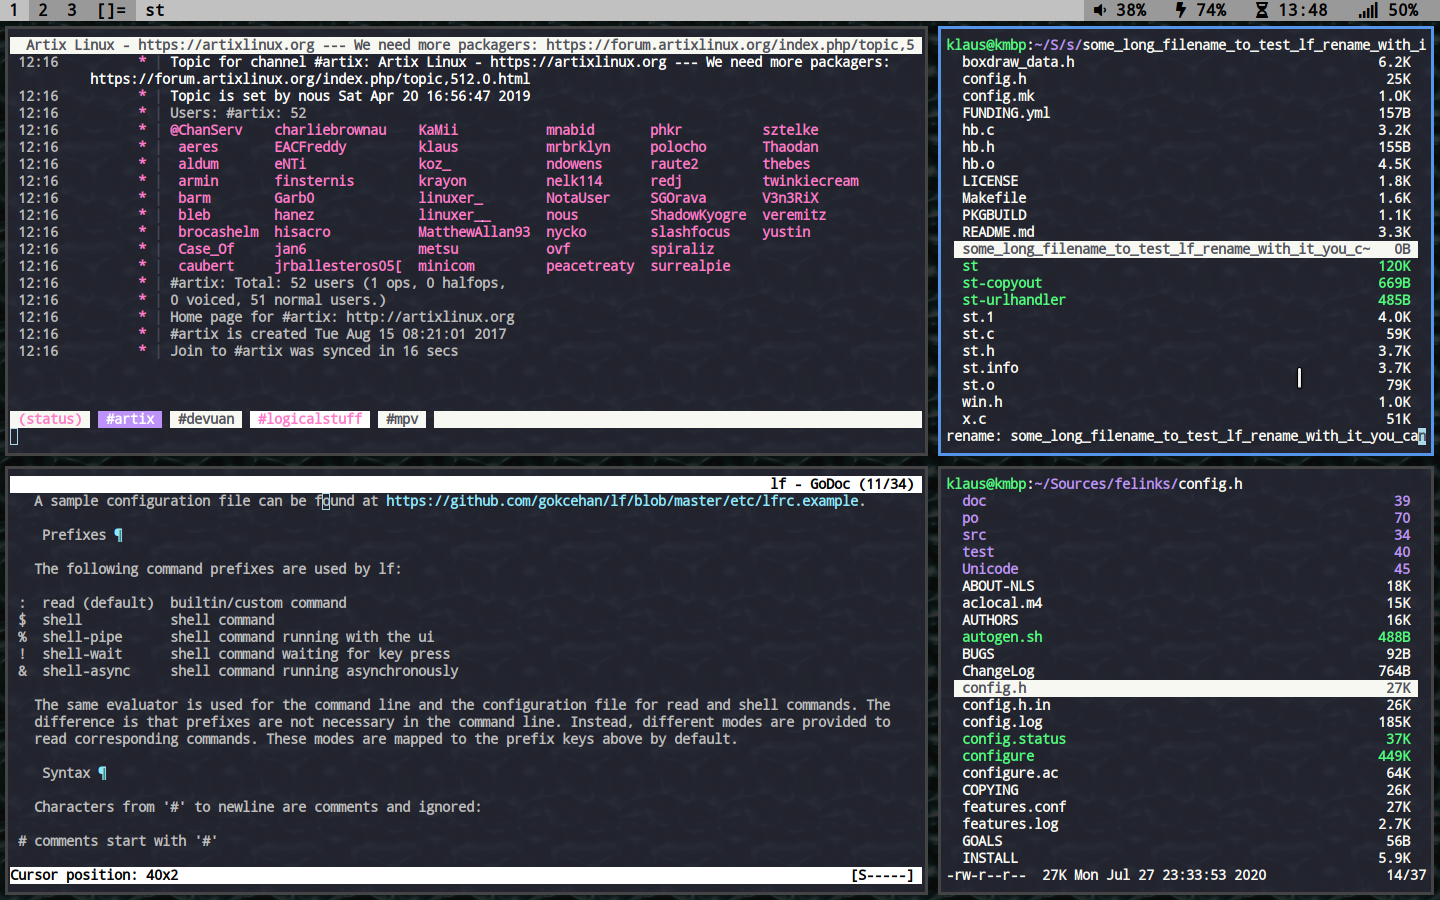Switch to the #mpv channel tab

[401, 419]
